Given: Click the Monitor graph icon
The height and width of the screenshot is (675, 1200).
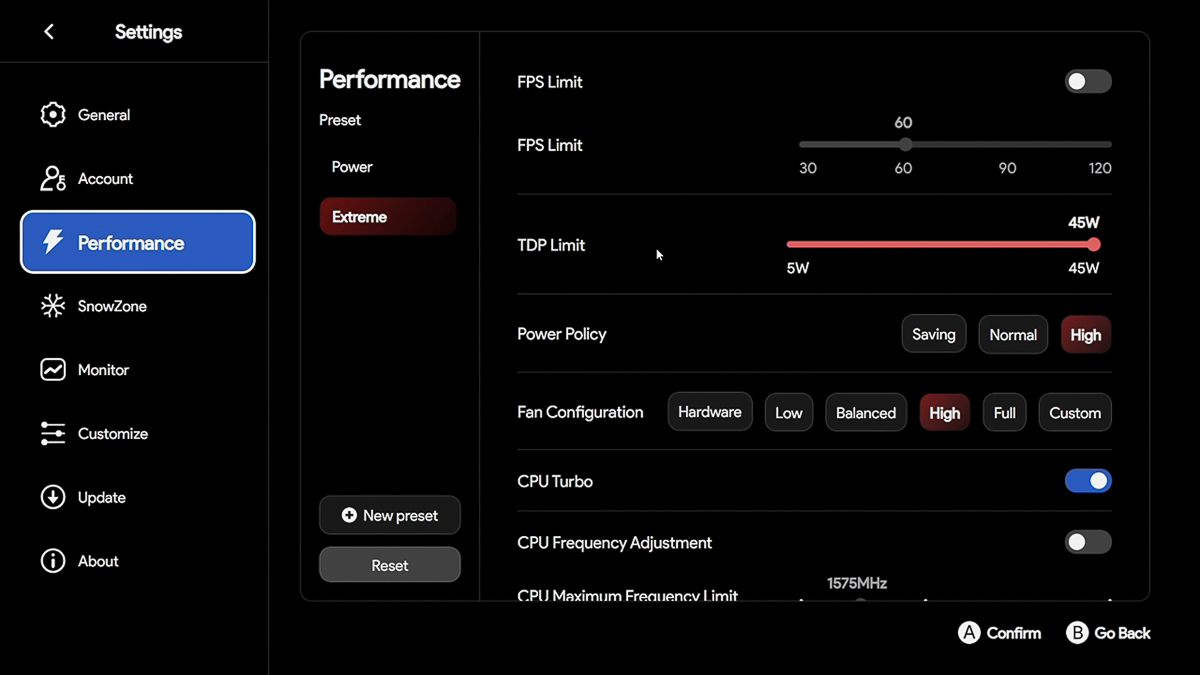Looking at the screenshot, I should (53, 370).
